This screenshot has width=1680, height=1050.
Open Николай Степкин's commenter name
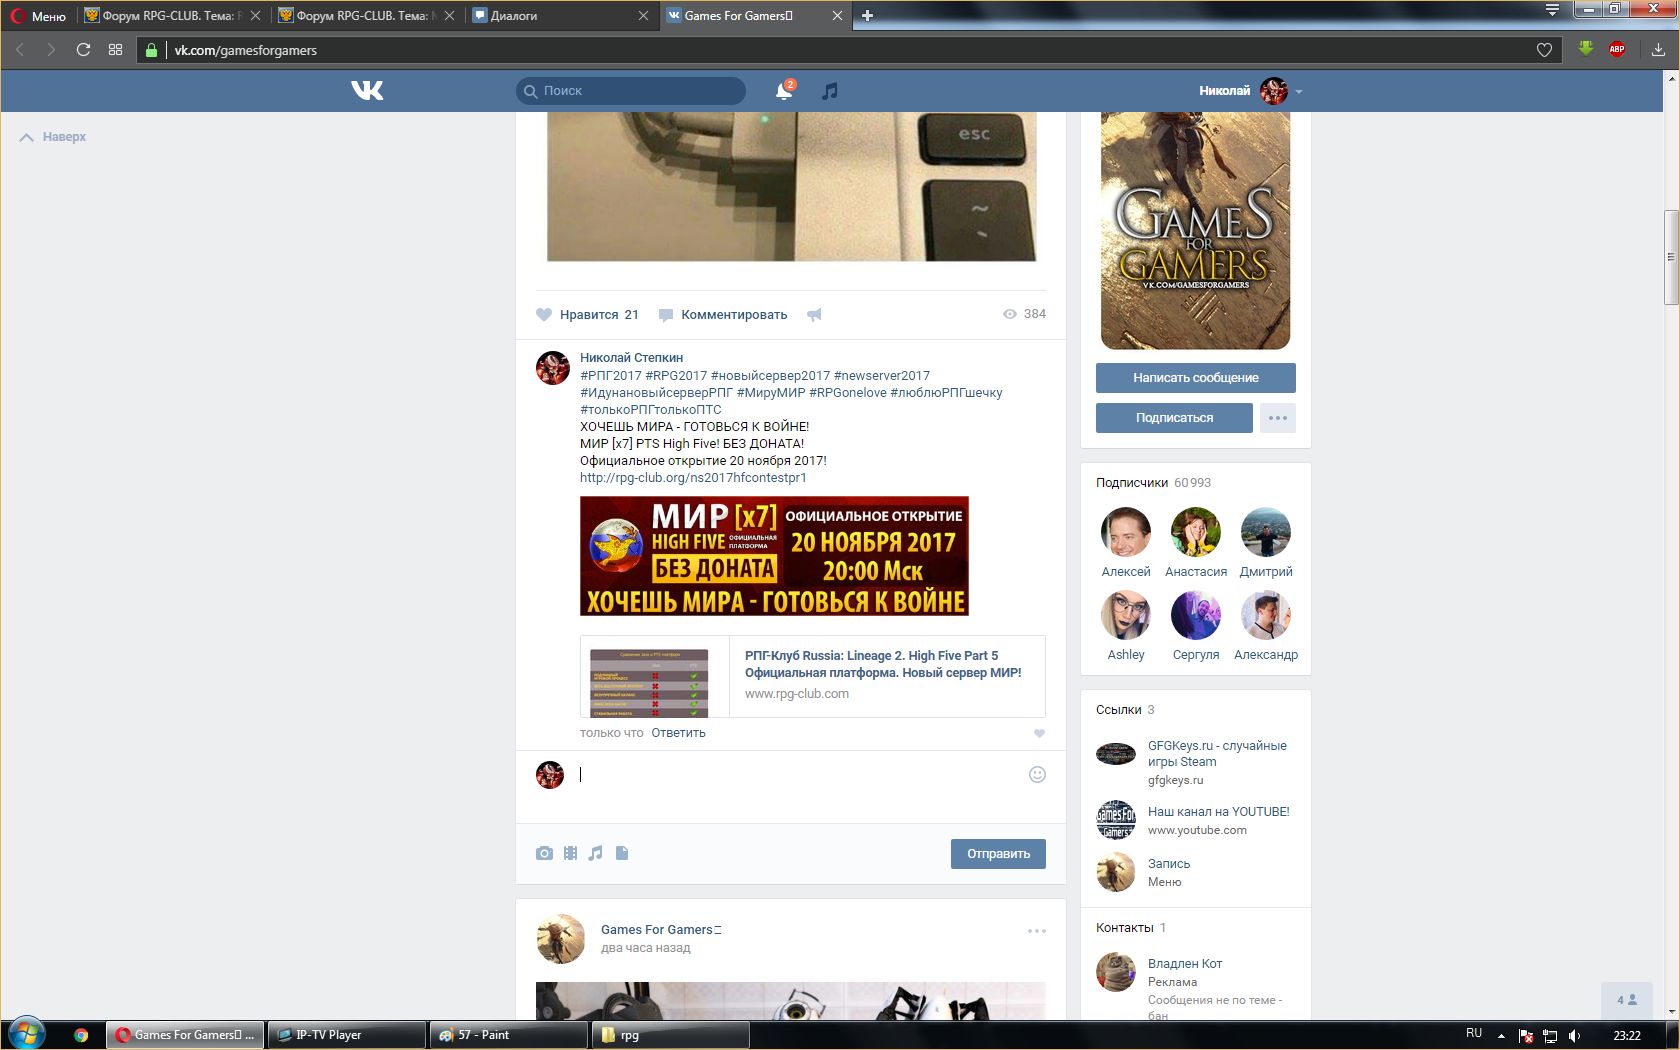[632, 358]
